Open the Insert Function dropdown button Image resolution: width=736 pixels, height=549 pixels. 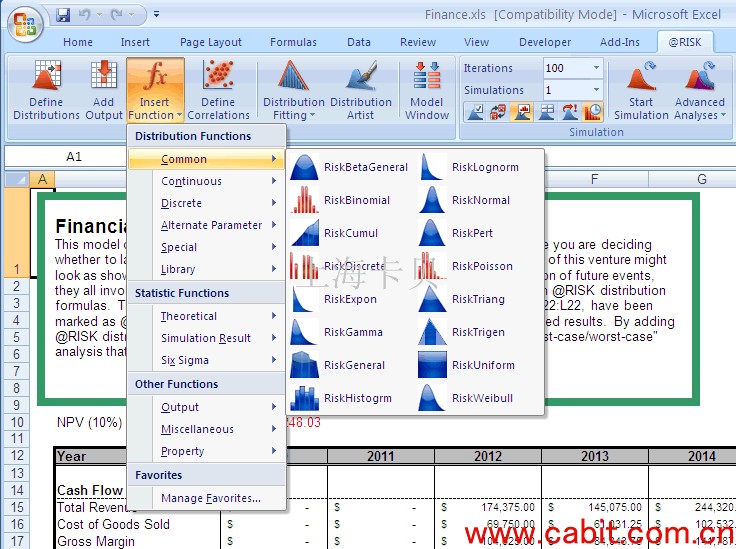tap(155, 90)
